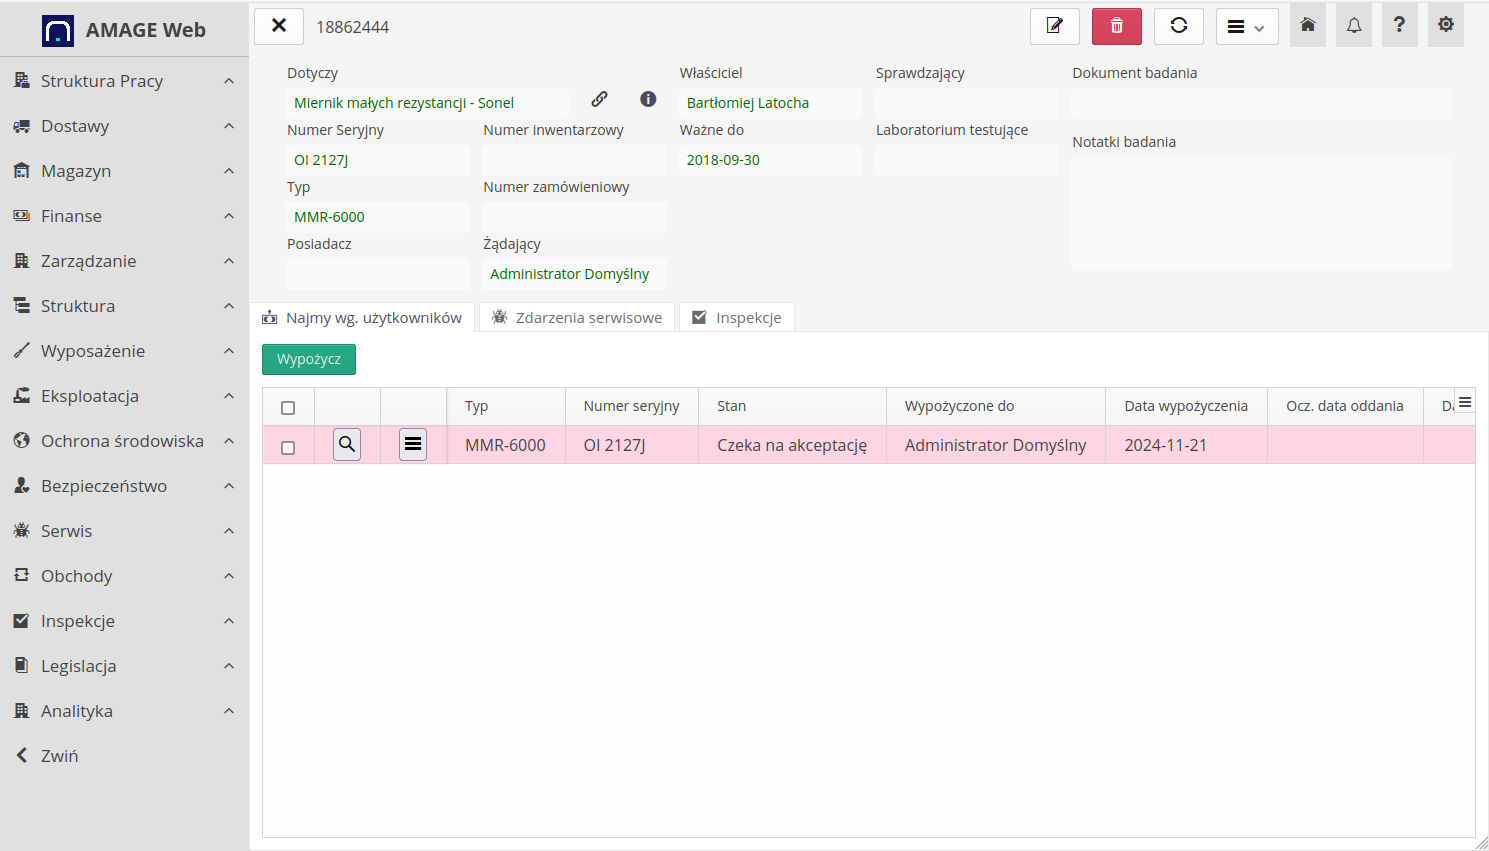This screenshot has height=851, width=1489.
Task: Expand Finanse chevron
Action: (229, 216)
